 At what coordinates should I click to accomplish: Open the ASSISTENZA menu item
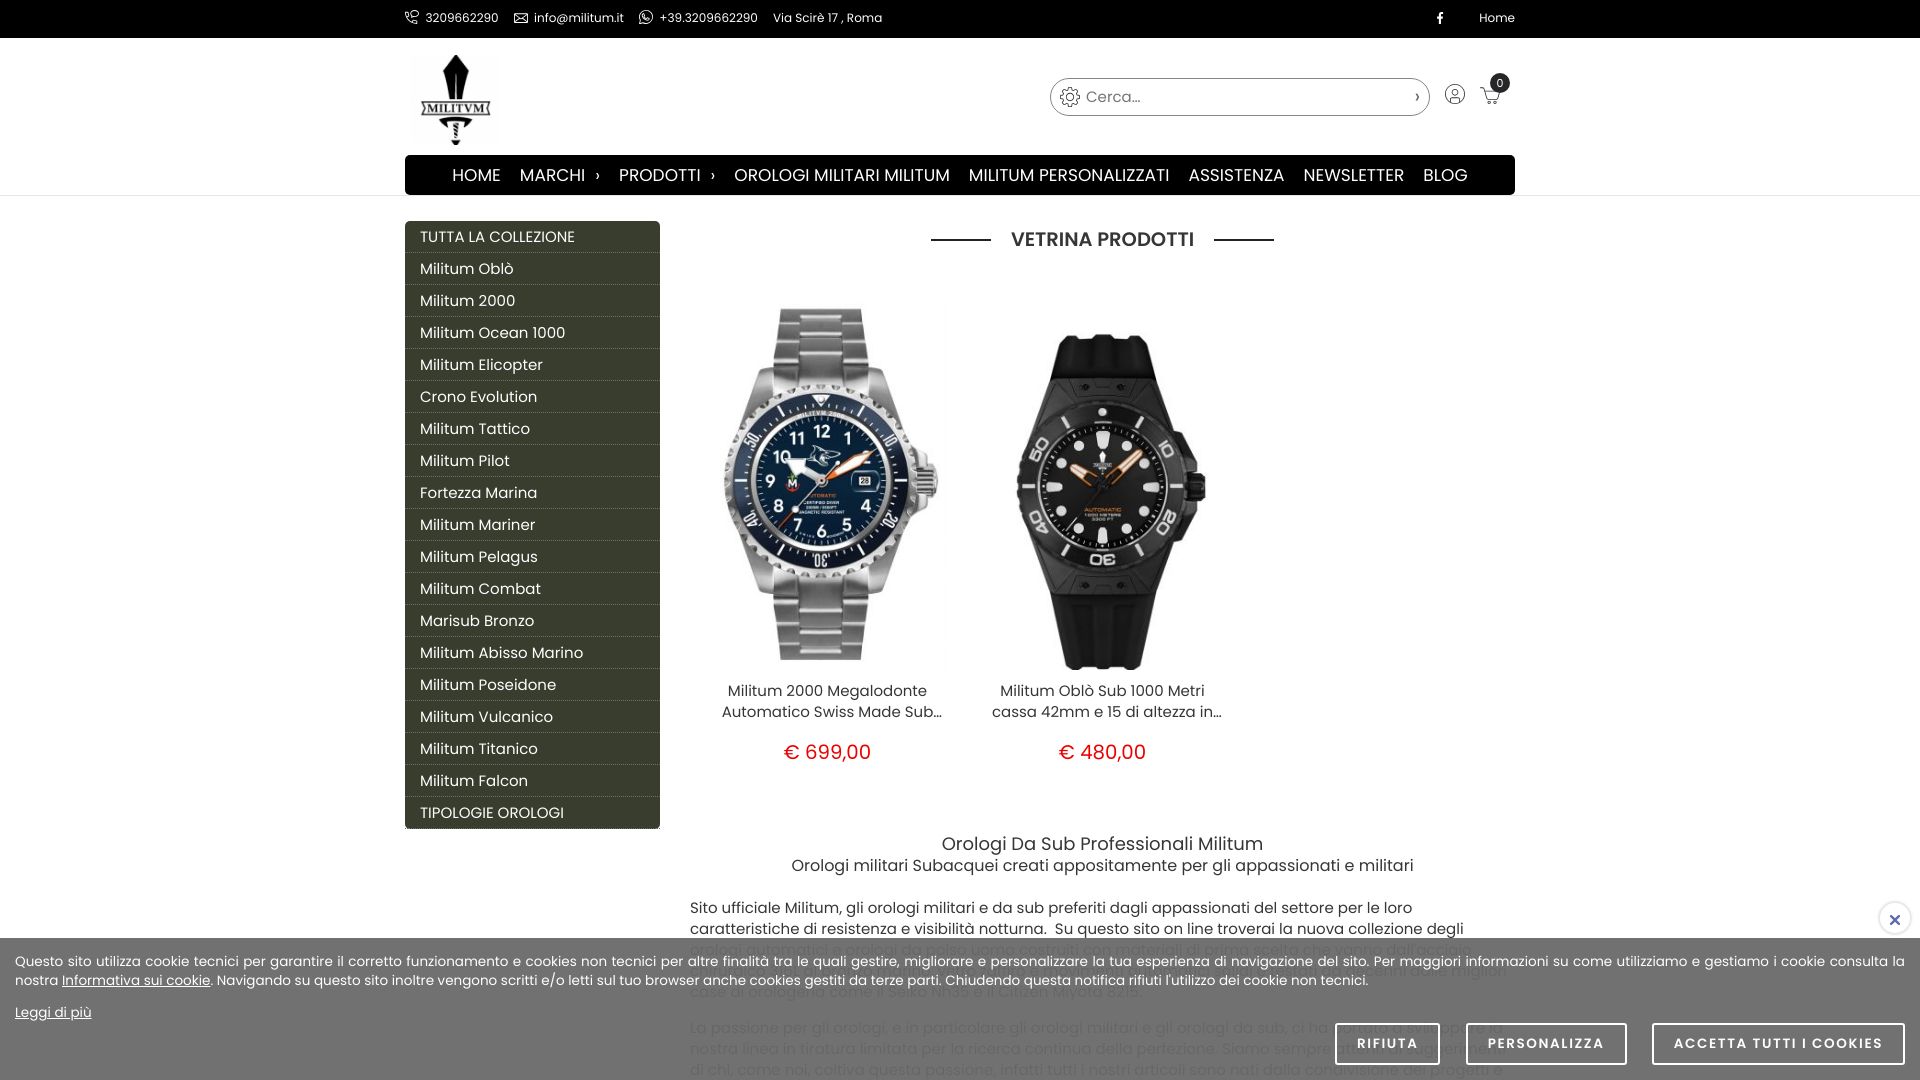click(x=1236, y=175)
